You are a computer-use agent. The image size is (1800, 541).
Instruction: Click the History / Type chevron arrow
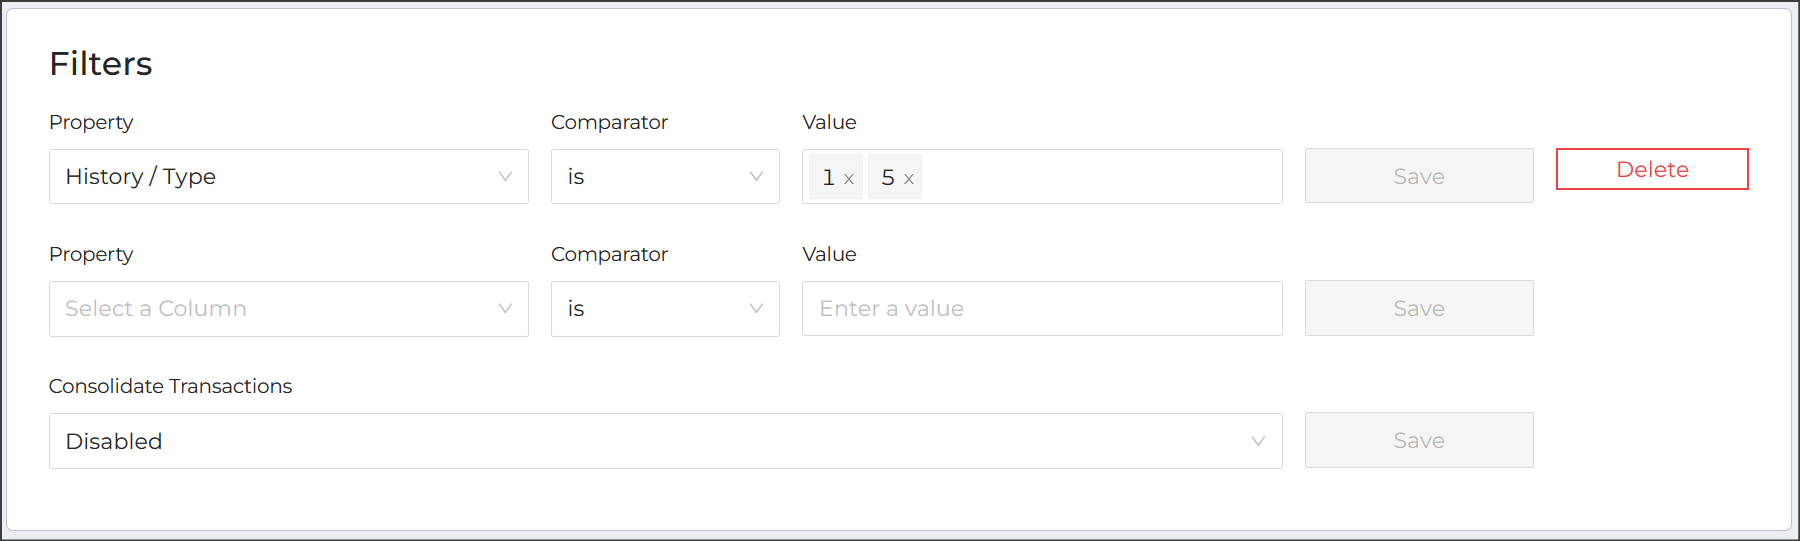[505, 177]
